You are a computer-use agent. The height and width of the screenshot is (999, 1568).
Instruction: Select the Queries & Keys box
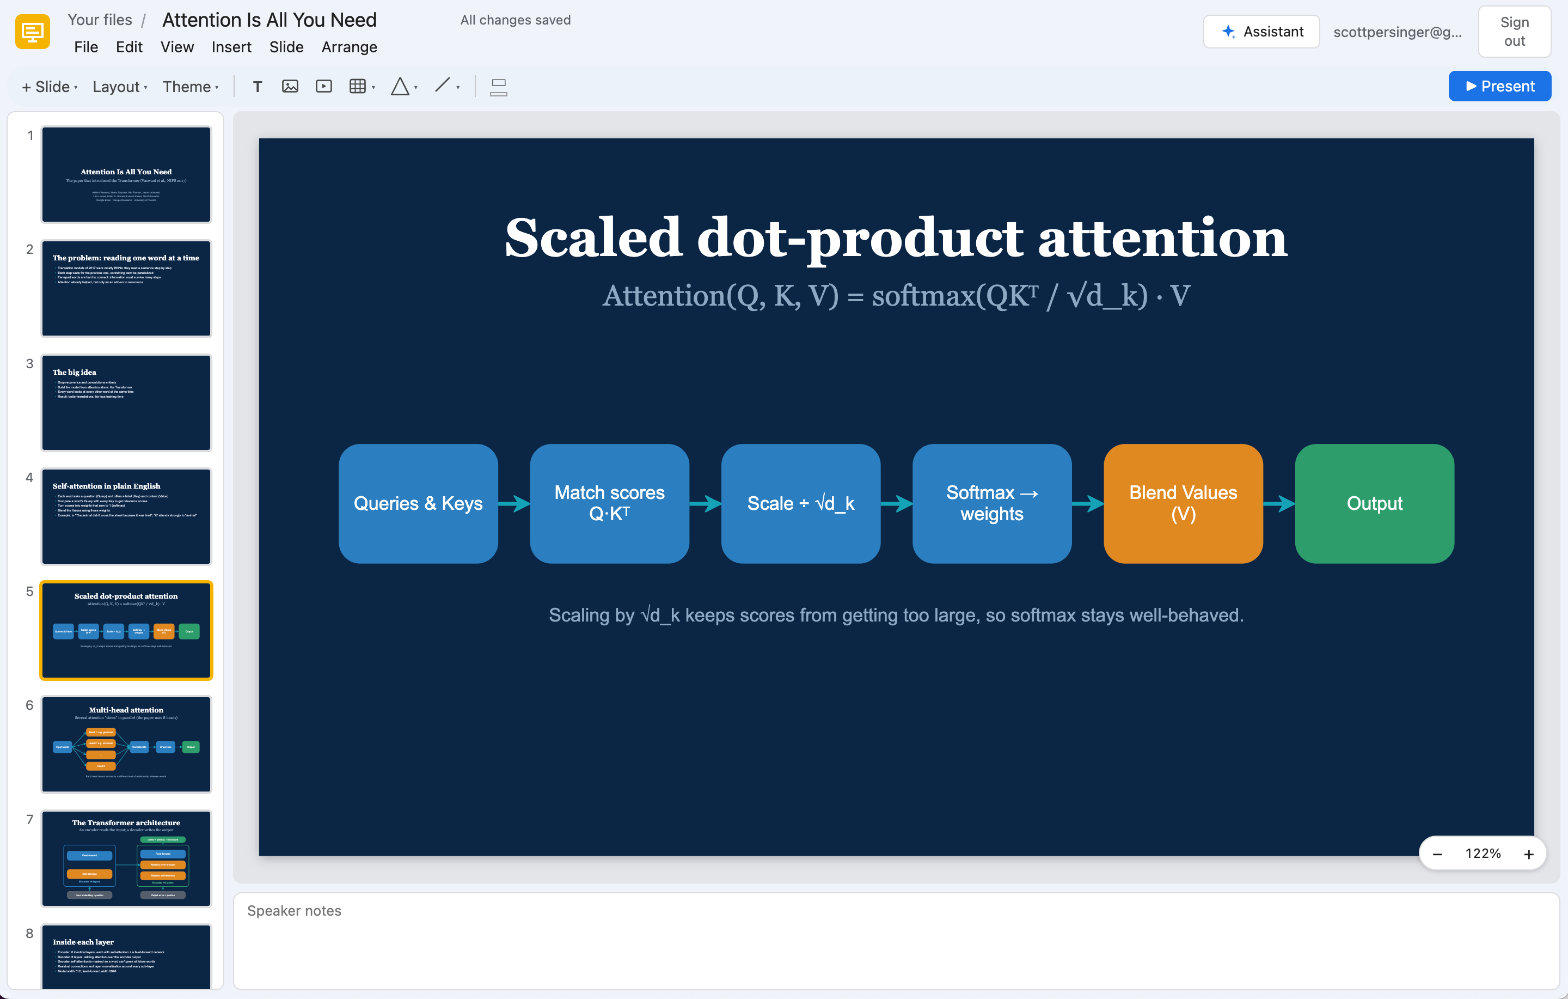[x=418, y=504]
